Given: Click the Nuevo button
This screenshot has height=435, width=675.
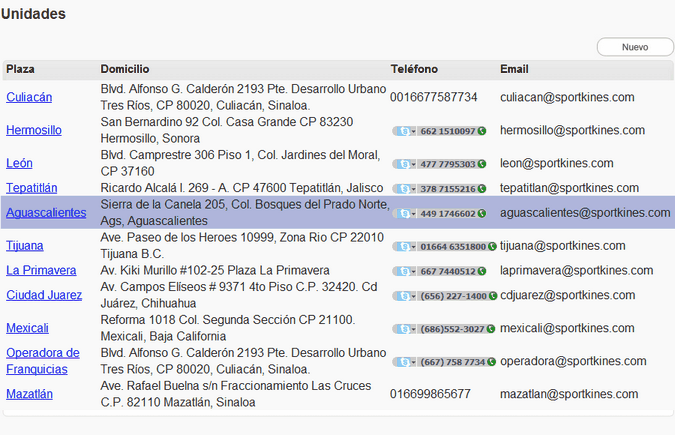Looking at the screenshot, I should 634,47.
